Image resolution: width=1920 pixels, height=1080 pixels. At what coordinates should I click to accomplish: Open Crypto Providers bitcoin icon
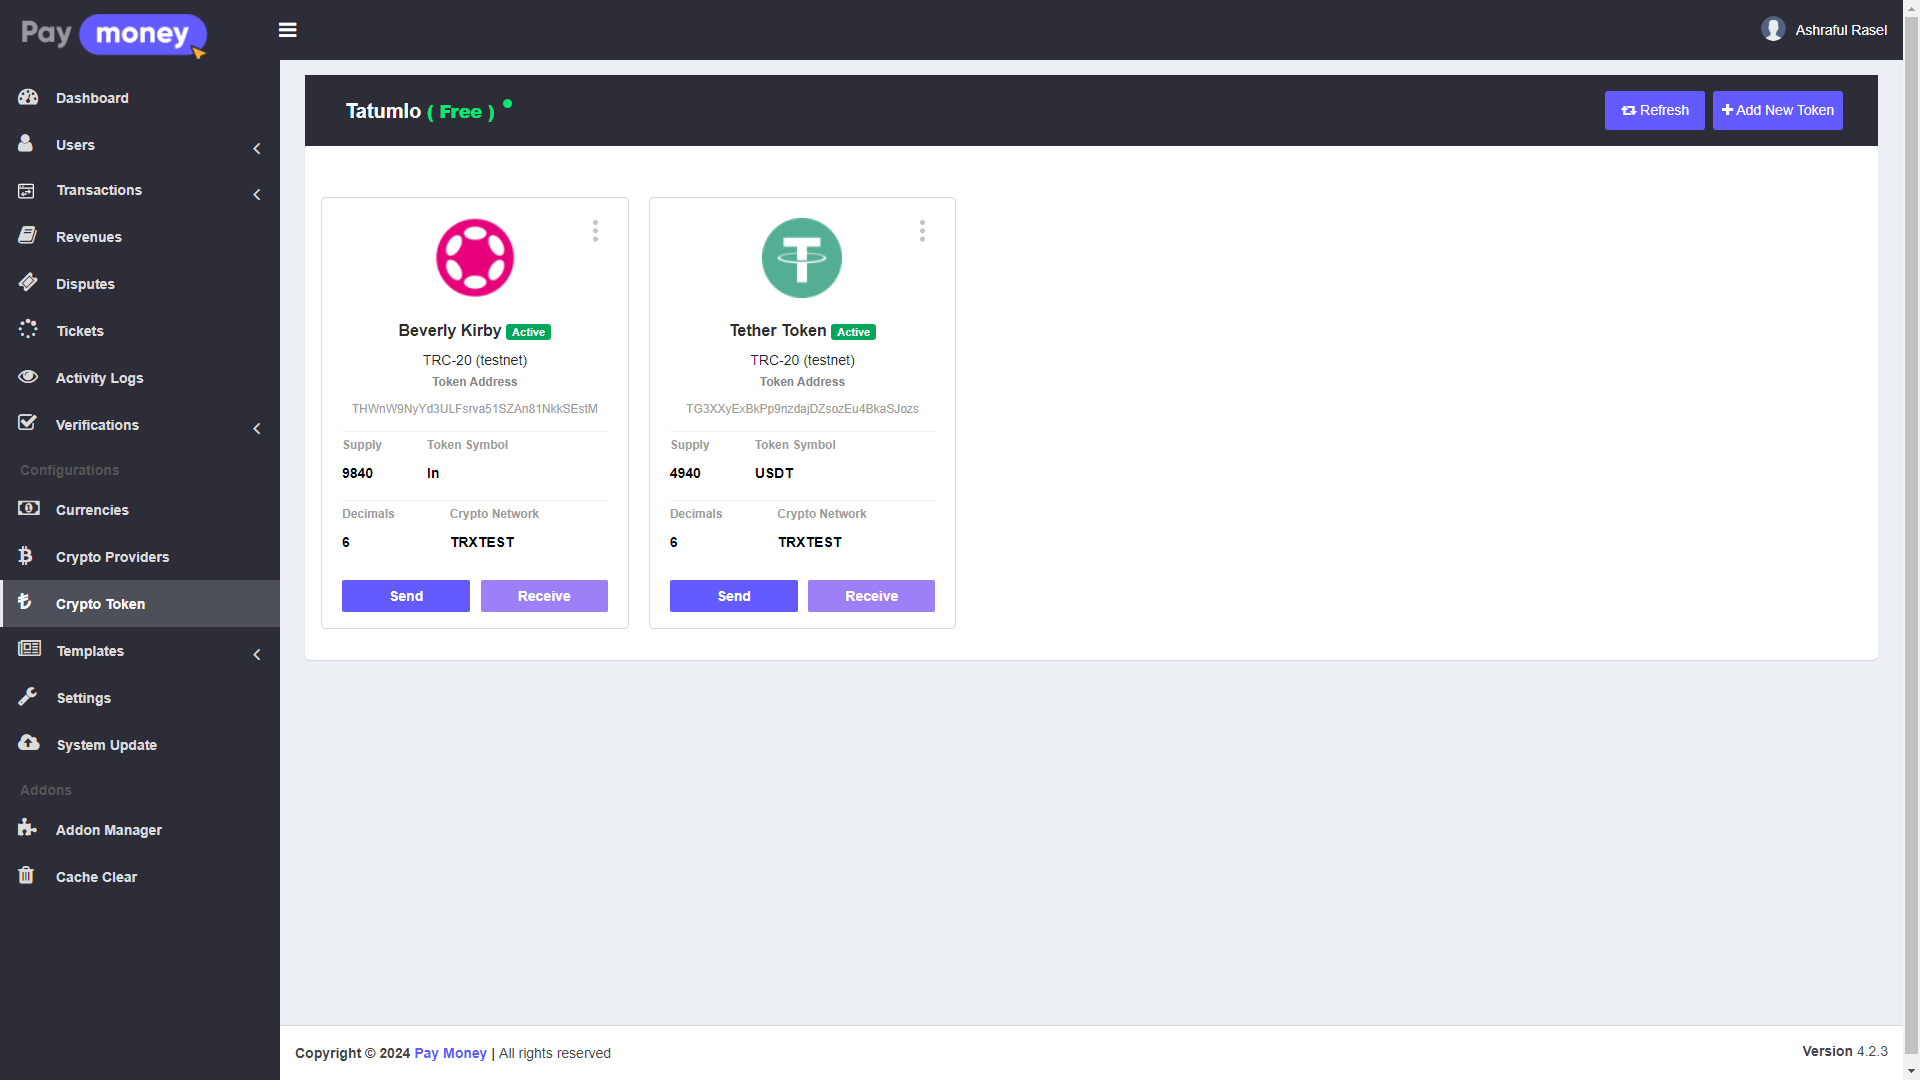pyautogui.click(x=26, y=556)
